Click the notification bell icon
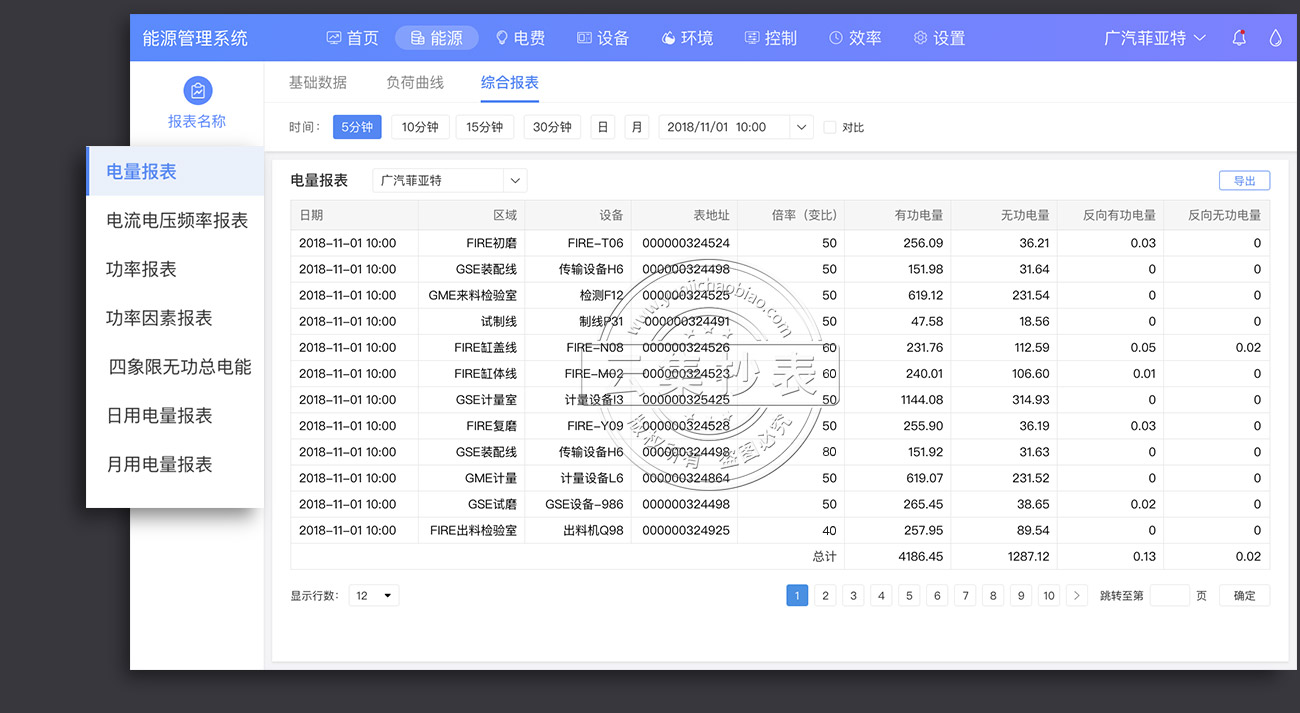The height and width of the screenshot is (713, 1300). coord(1240,38)
